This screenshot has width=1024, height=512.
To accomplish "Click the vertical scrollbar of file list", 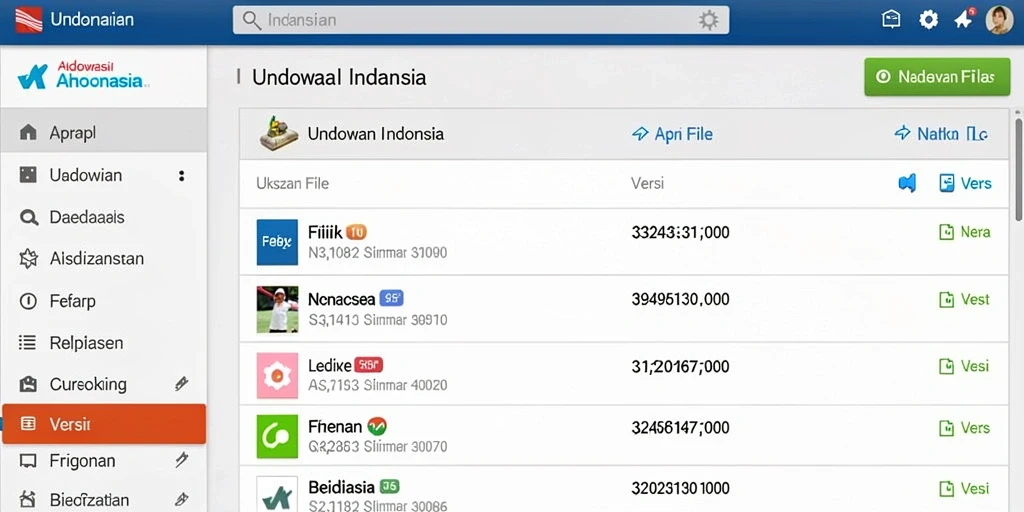I will tap(1018, 170).
